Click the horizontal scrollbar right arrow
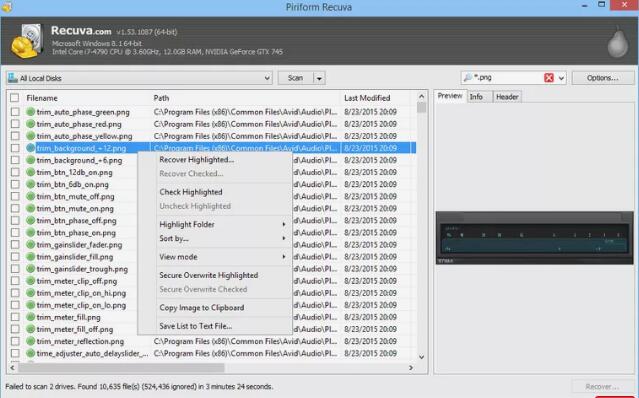Image resolution: width=639 pixels, height=398 pixels. point(411,367)
